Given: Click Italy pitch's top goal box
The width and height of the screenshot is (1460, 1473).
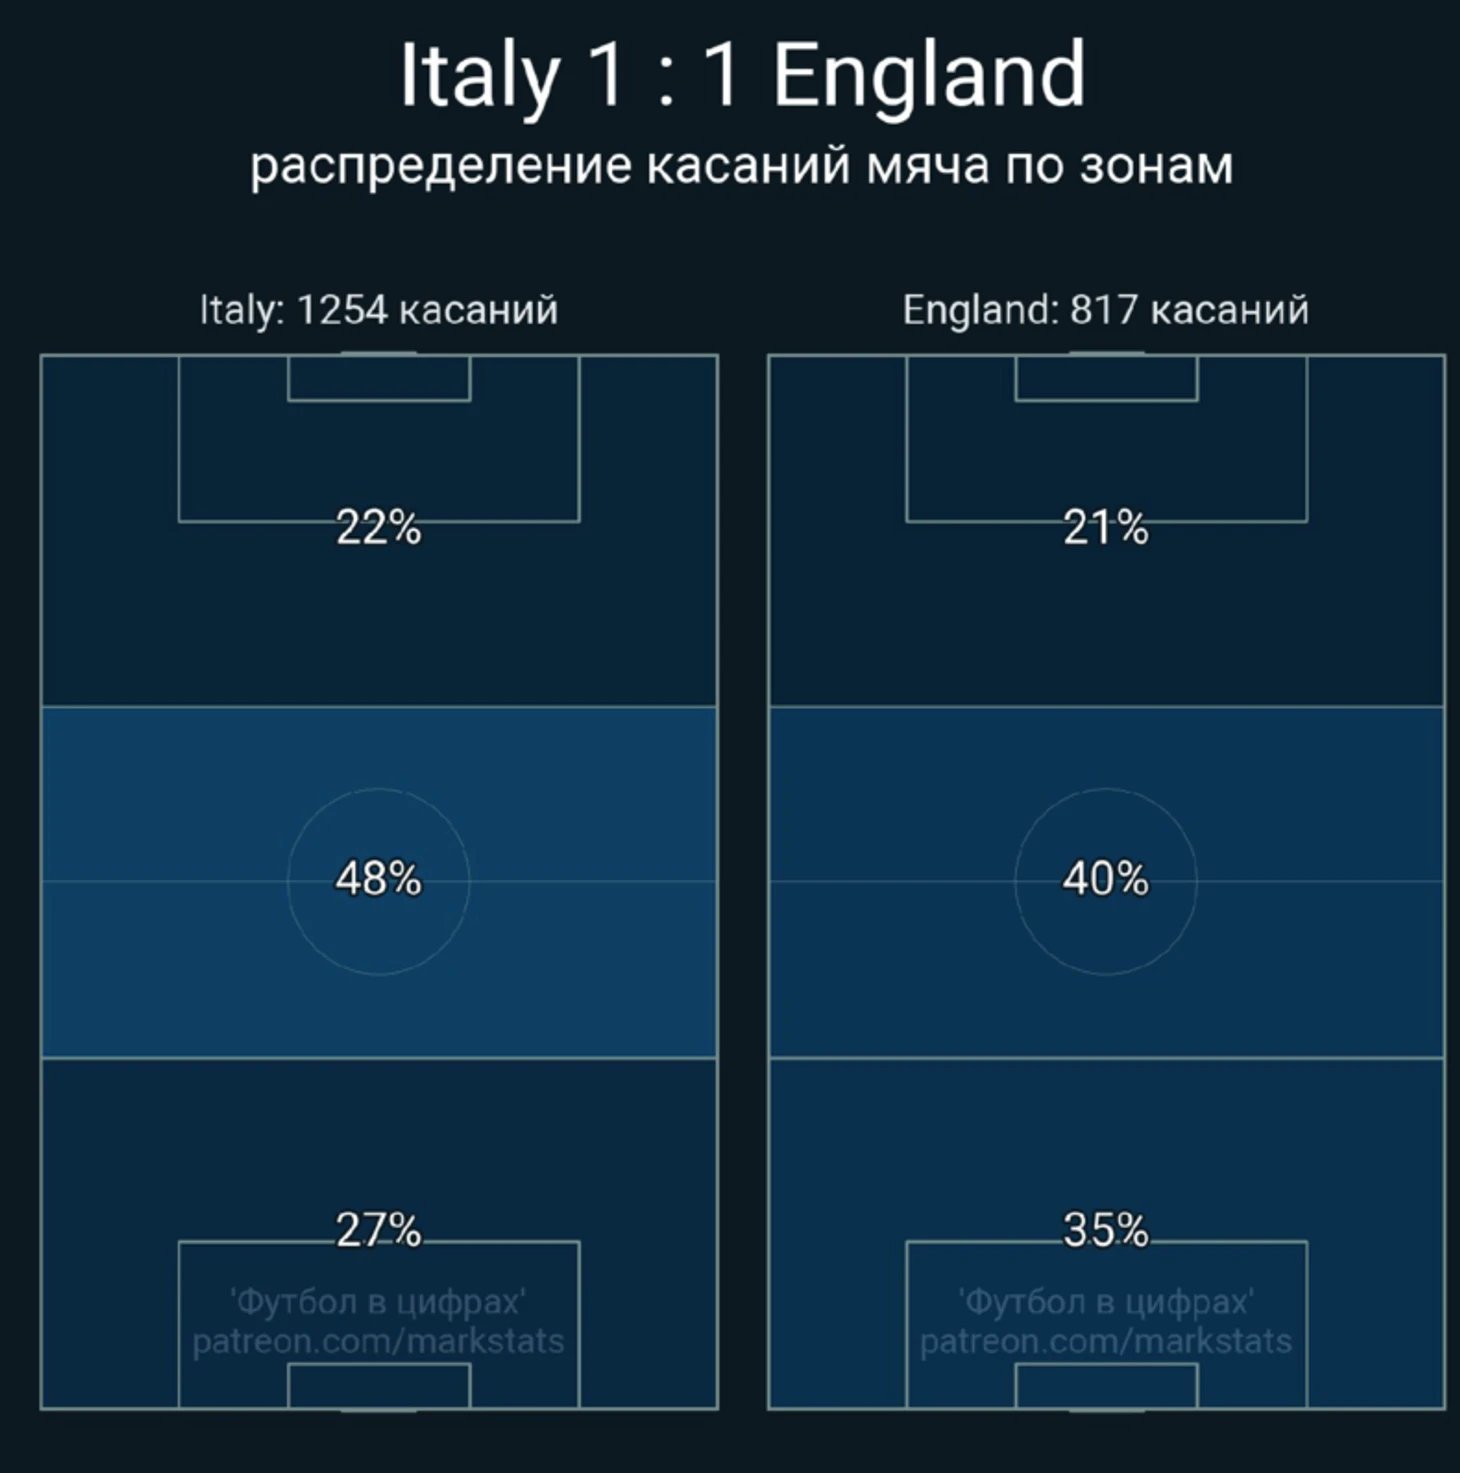Looking at the screenshot, I should [379, 378].
